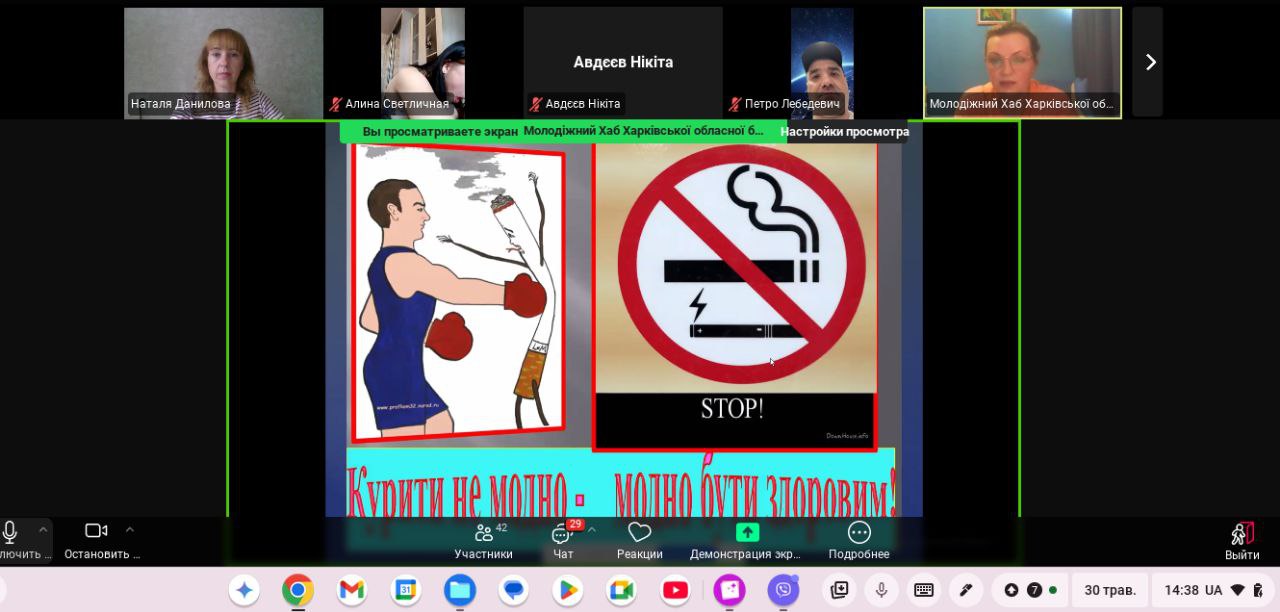Select Алина Светличная's video thumbnail
Viewport: 1280px width, 612px height.
(x=423, y=63)
